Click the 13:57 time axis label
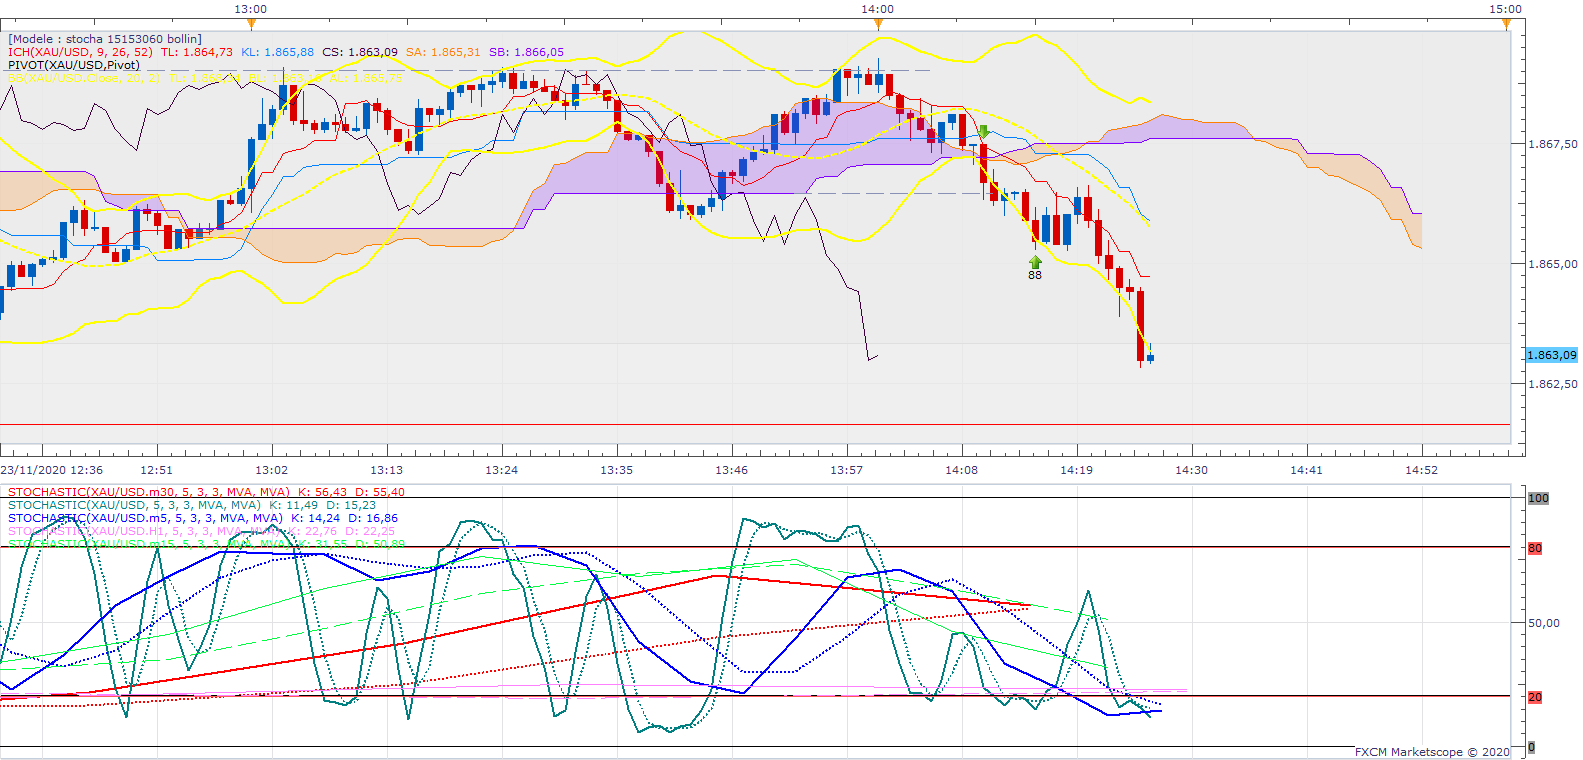This screenshot has width=1583, height=760. 846,470
